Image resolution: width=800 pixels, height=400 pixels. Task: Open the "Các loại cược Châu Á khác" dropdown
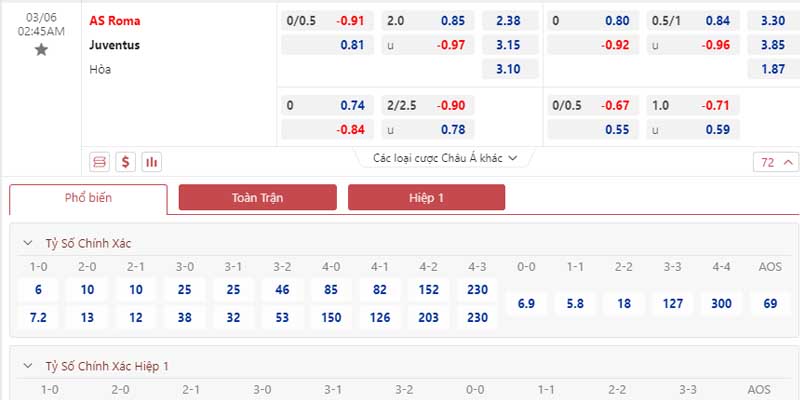[444, 158]
